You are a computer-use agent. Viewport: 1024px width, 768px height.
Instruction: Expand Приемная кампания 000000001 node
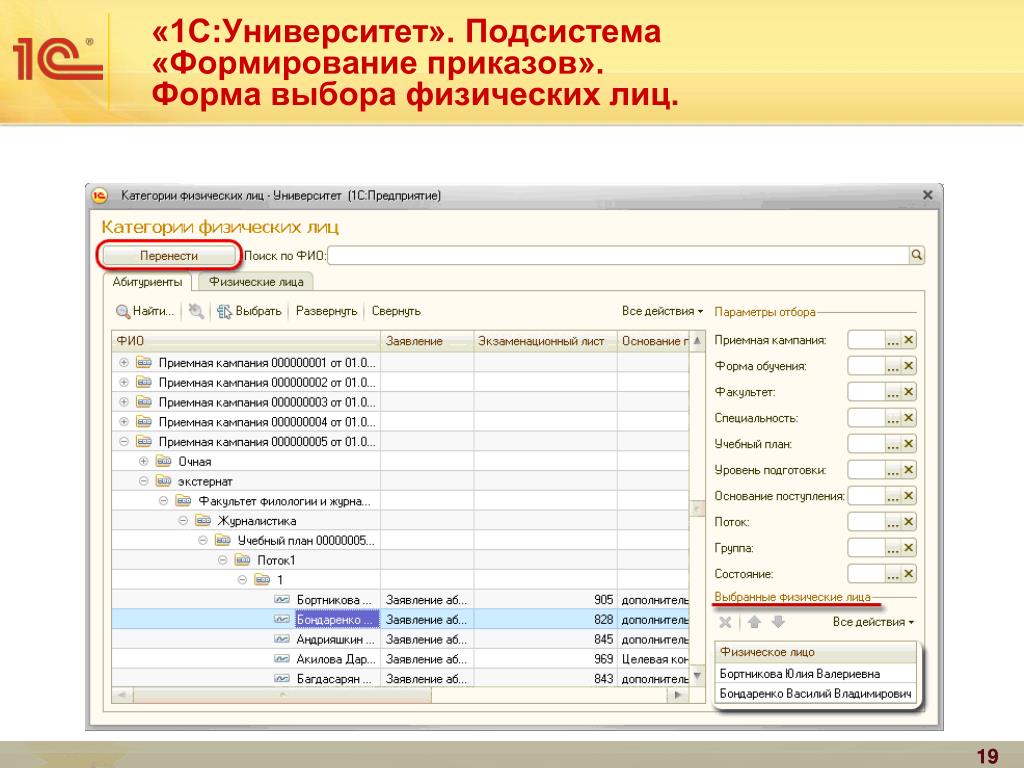point(124,362)
